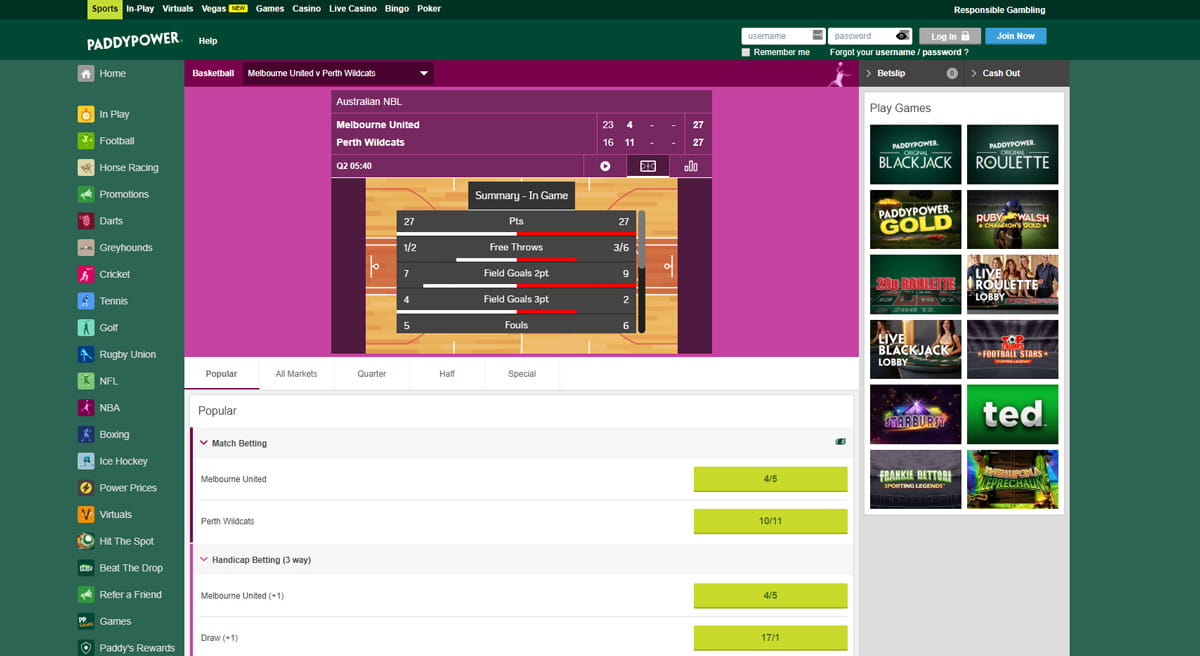Viewport: 1200px width, 656px height.
Task: Expand the Betslip panel chevron
Action: (x=867, y=73)
